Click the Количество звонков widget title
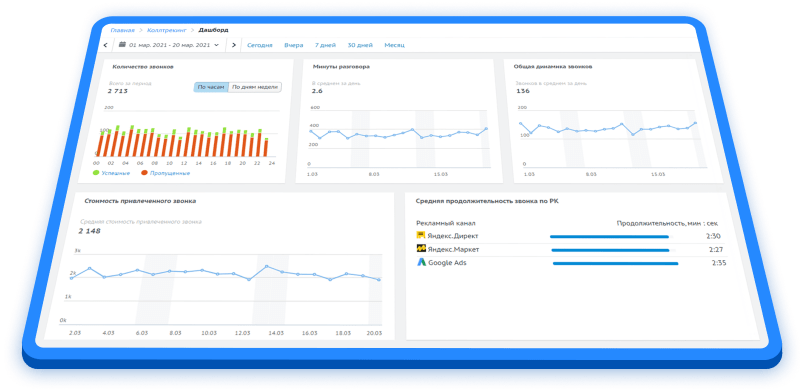Viewport: 804px width, 391px height. pos(143,67)
